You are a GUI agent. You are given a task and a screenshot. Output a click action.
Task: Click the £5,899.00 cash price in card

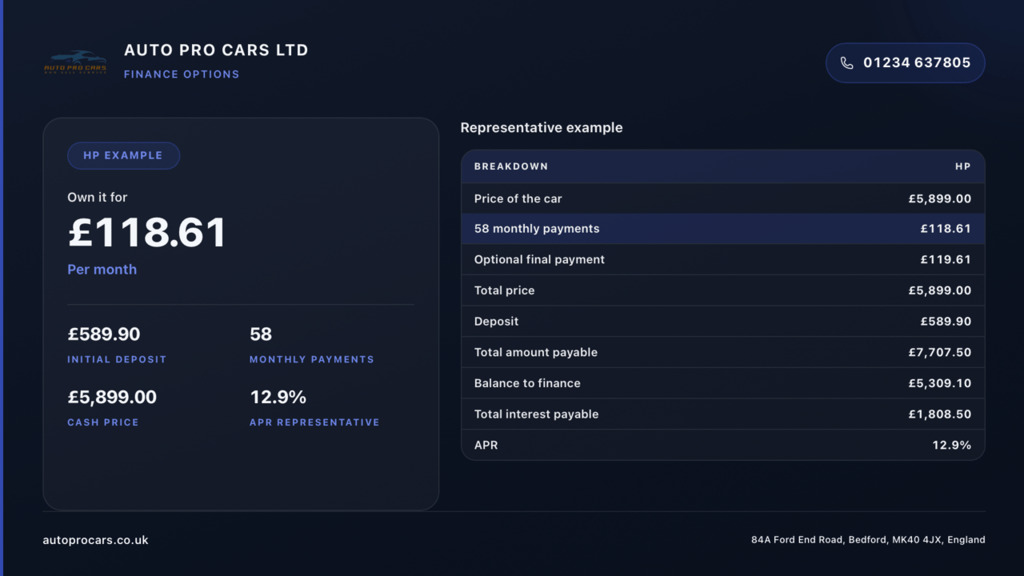112,397
